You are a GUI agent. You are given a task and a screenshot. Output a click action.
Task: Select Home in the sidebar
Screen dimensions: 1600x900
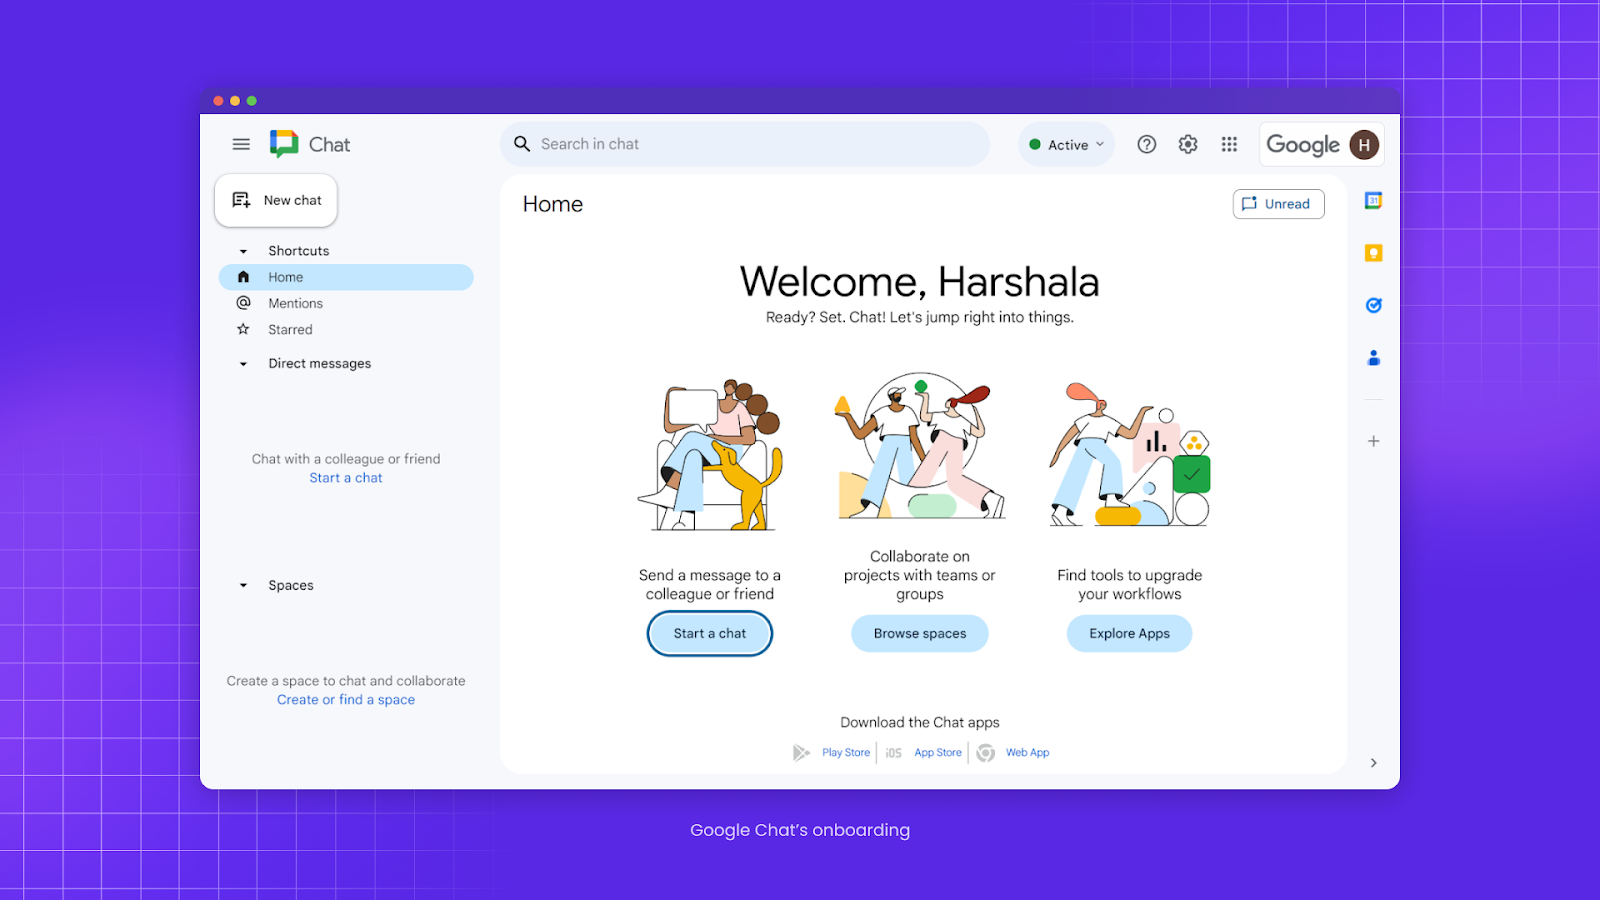coord(346,277)
